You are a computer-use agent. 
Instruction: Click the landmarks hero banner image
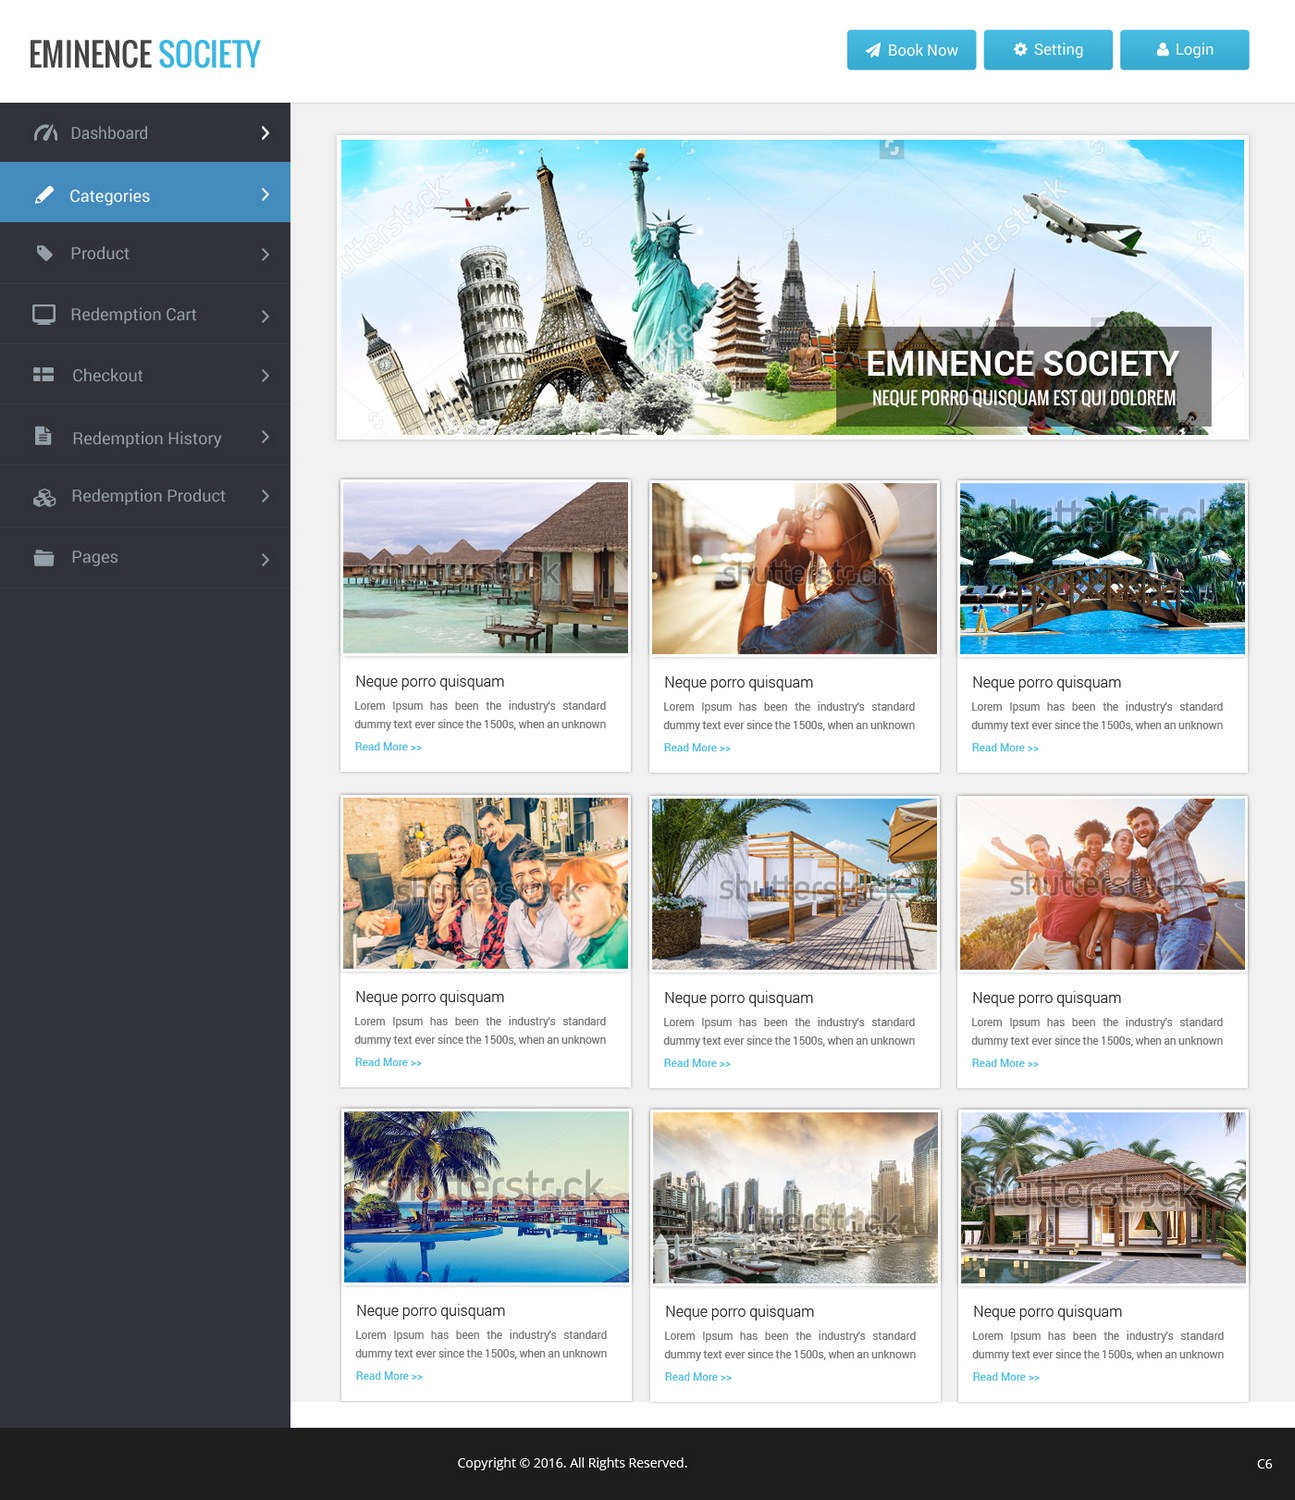[x=793, y=287]
